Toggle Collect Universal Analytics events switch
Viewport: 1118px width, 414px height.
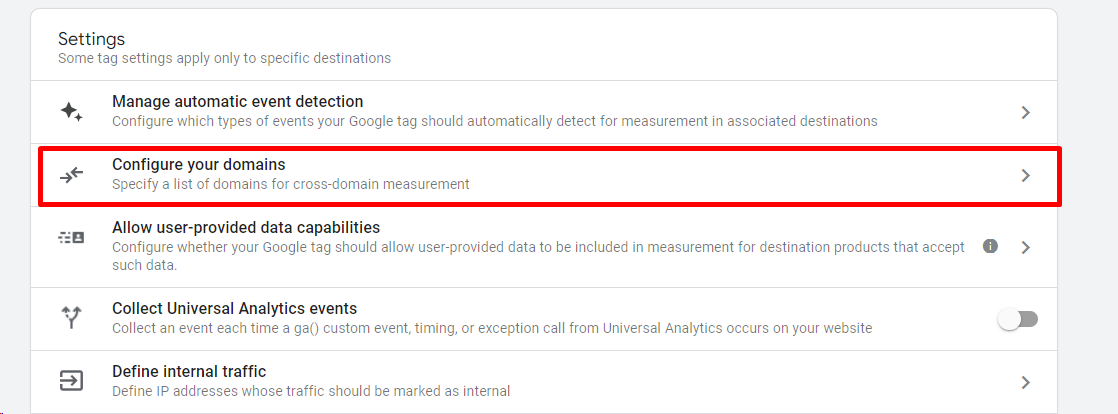click(x=1018, y=320)
